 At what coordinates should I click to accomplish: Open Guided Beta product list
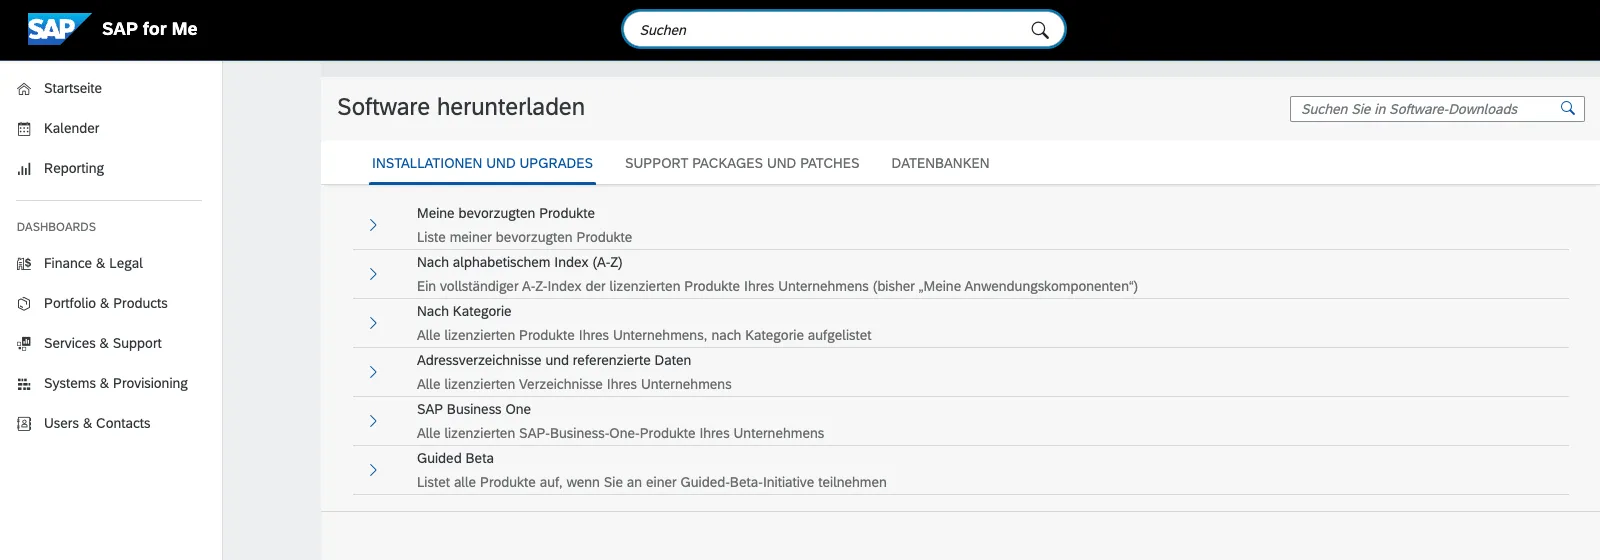tap(455, 458)
